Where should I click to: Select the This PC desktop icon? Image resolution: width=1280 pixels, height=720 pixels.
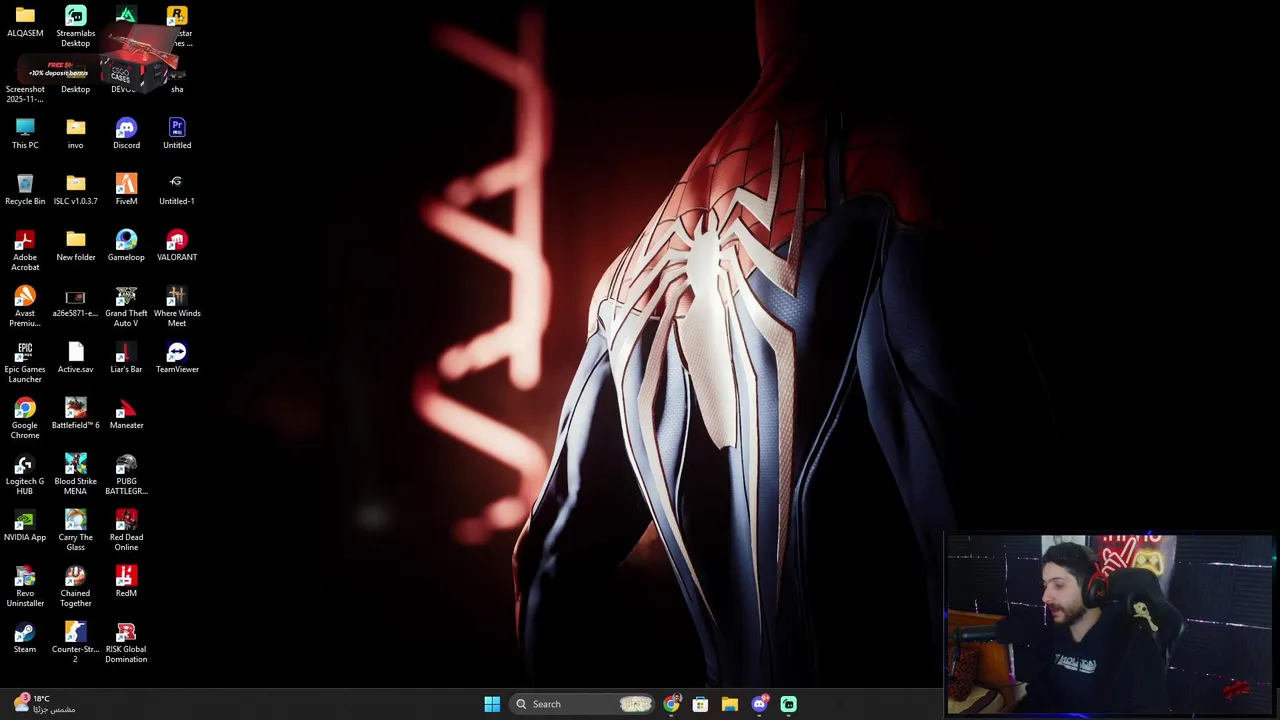click(25, 134)
